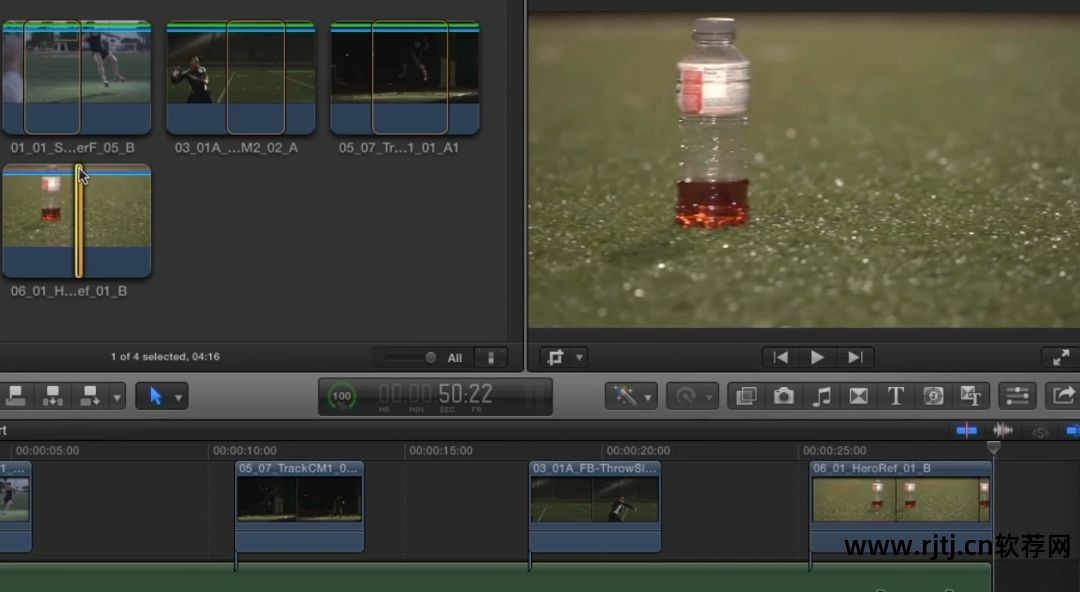Viewport: 1080px width, 592px height.
Task: Click timeline ruler at 00:00:20:00
Action: tap(638, 451)
